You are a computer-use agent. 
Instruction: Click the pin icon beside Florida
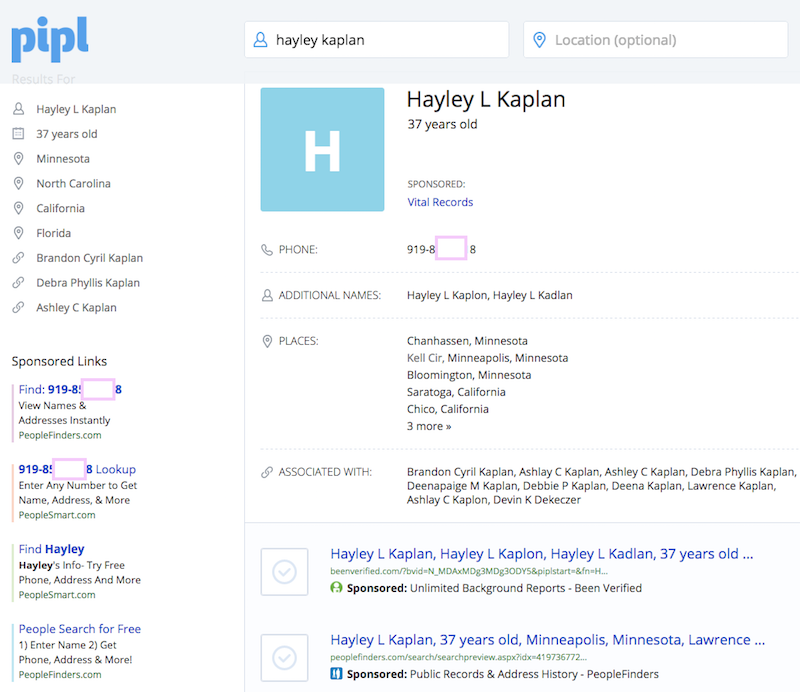(x=18, y=233)
